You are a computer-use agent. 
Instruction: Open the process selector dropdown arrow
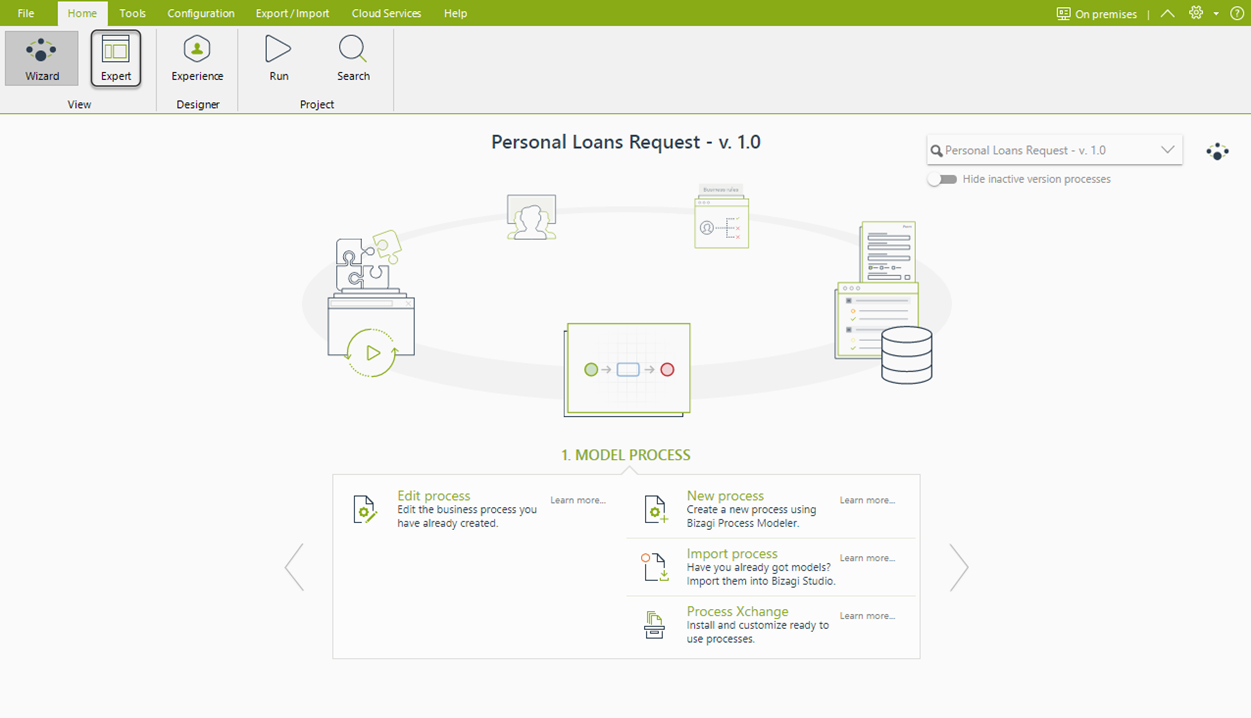(1167, 150)
